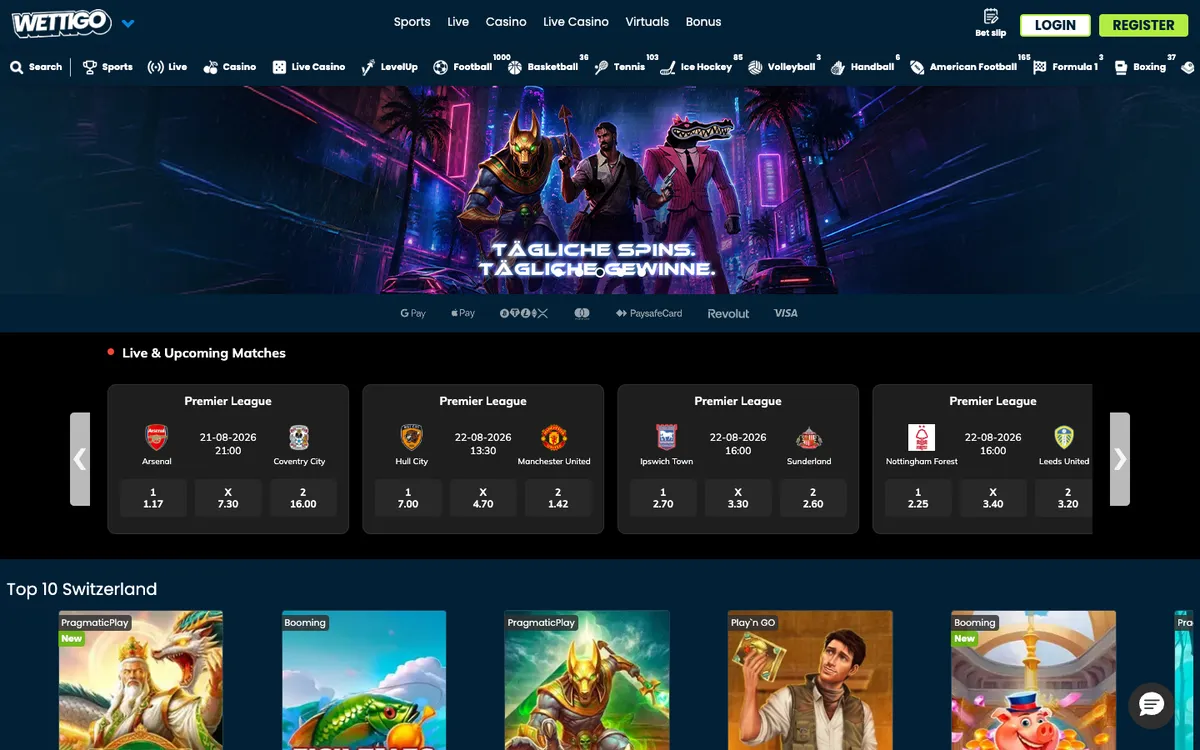This screenshot has width=1200, height=750.
Task: Select Virtuals in top menu
Action: click(647, 22)
